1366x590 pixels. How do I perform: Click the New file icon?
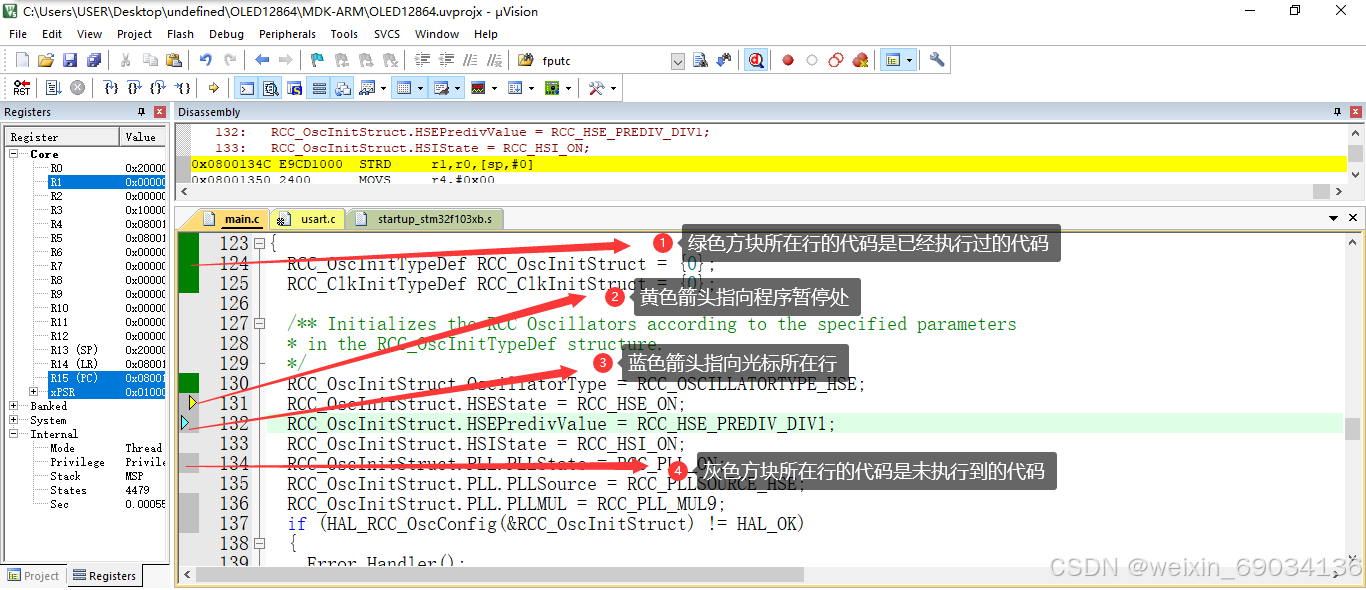coord(22,60)
